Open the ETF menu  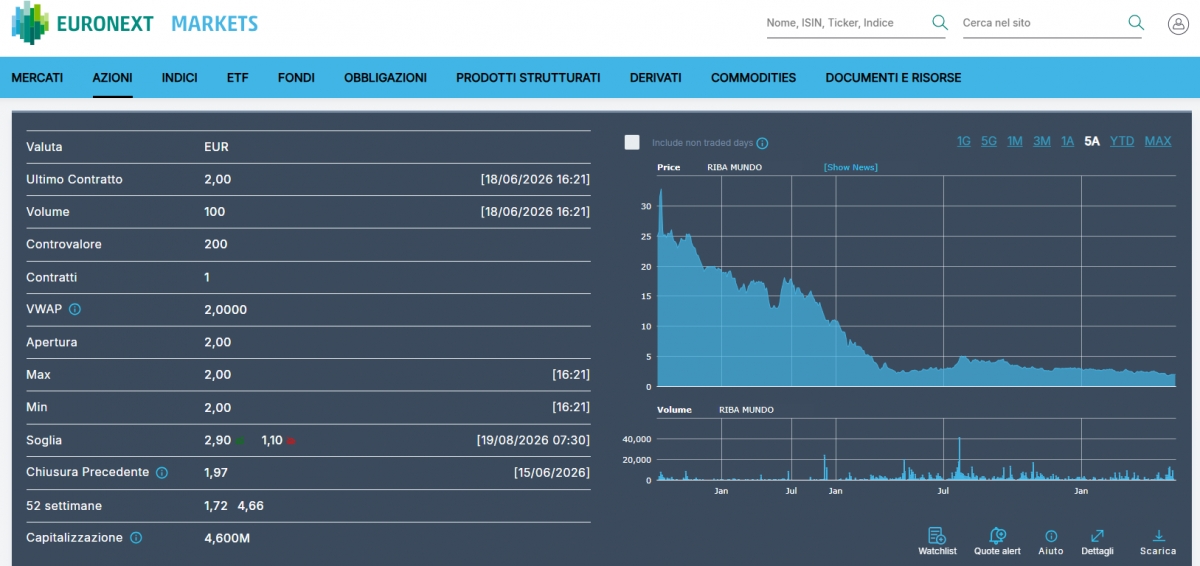237,77
